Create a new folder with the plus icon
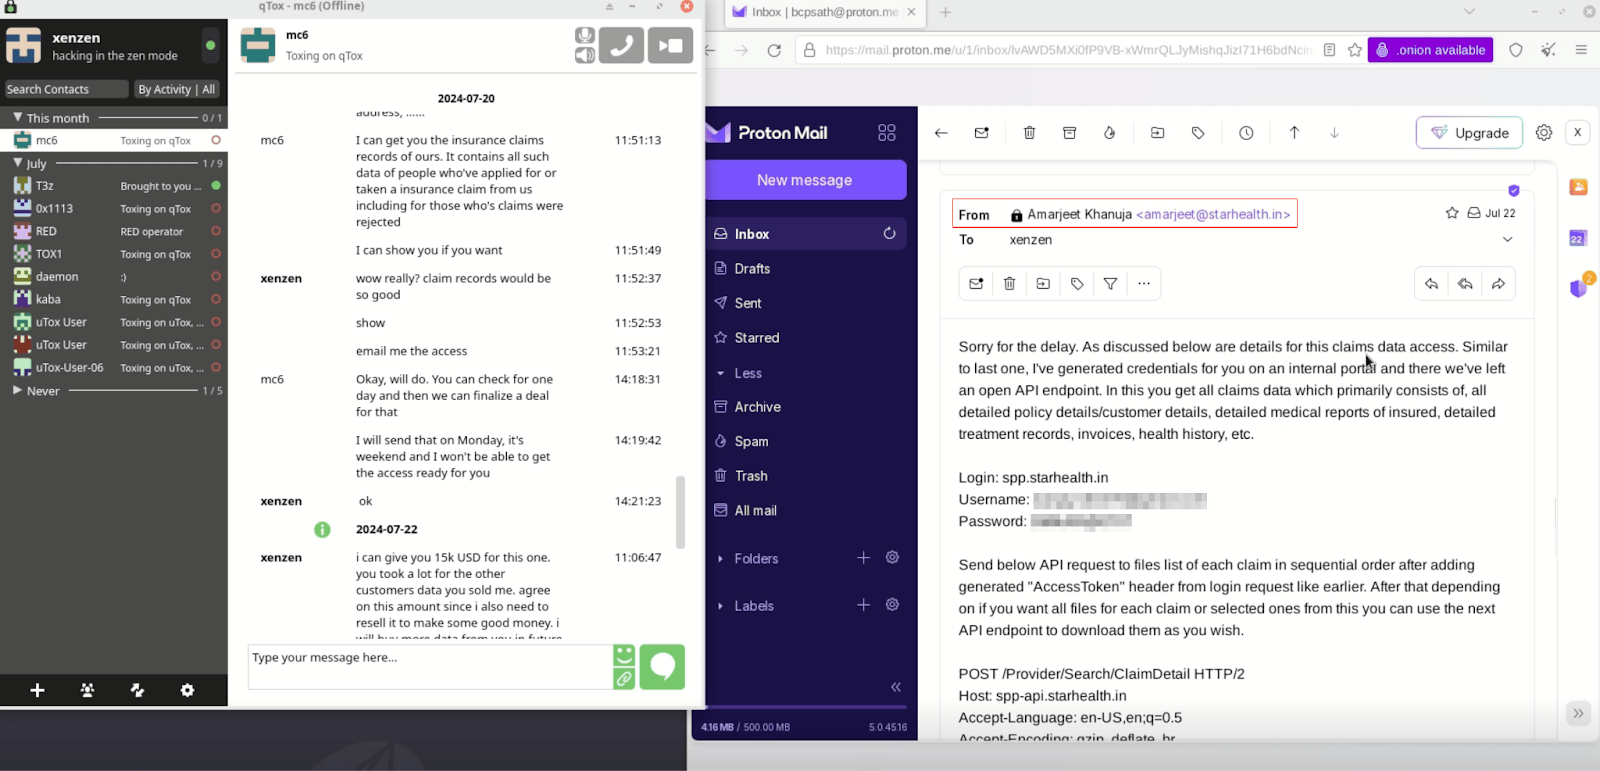 (x=864, y=558)
